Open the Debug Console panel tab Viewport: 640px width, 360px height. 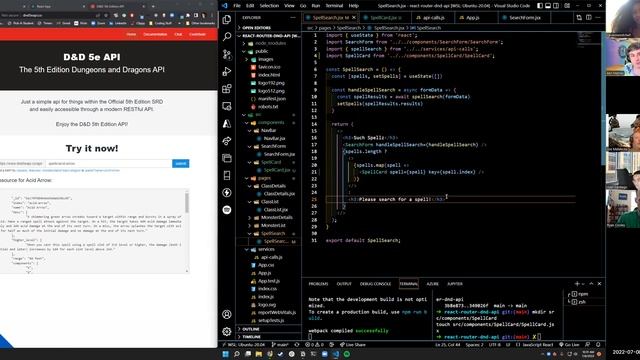pos(375,284)
